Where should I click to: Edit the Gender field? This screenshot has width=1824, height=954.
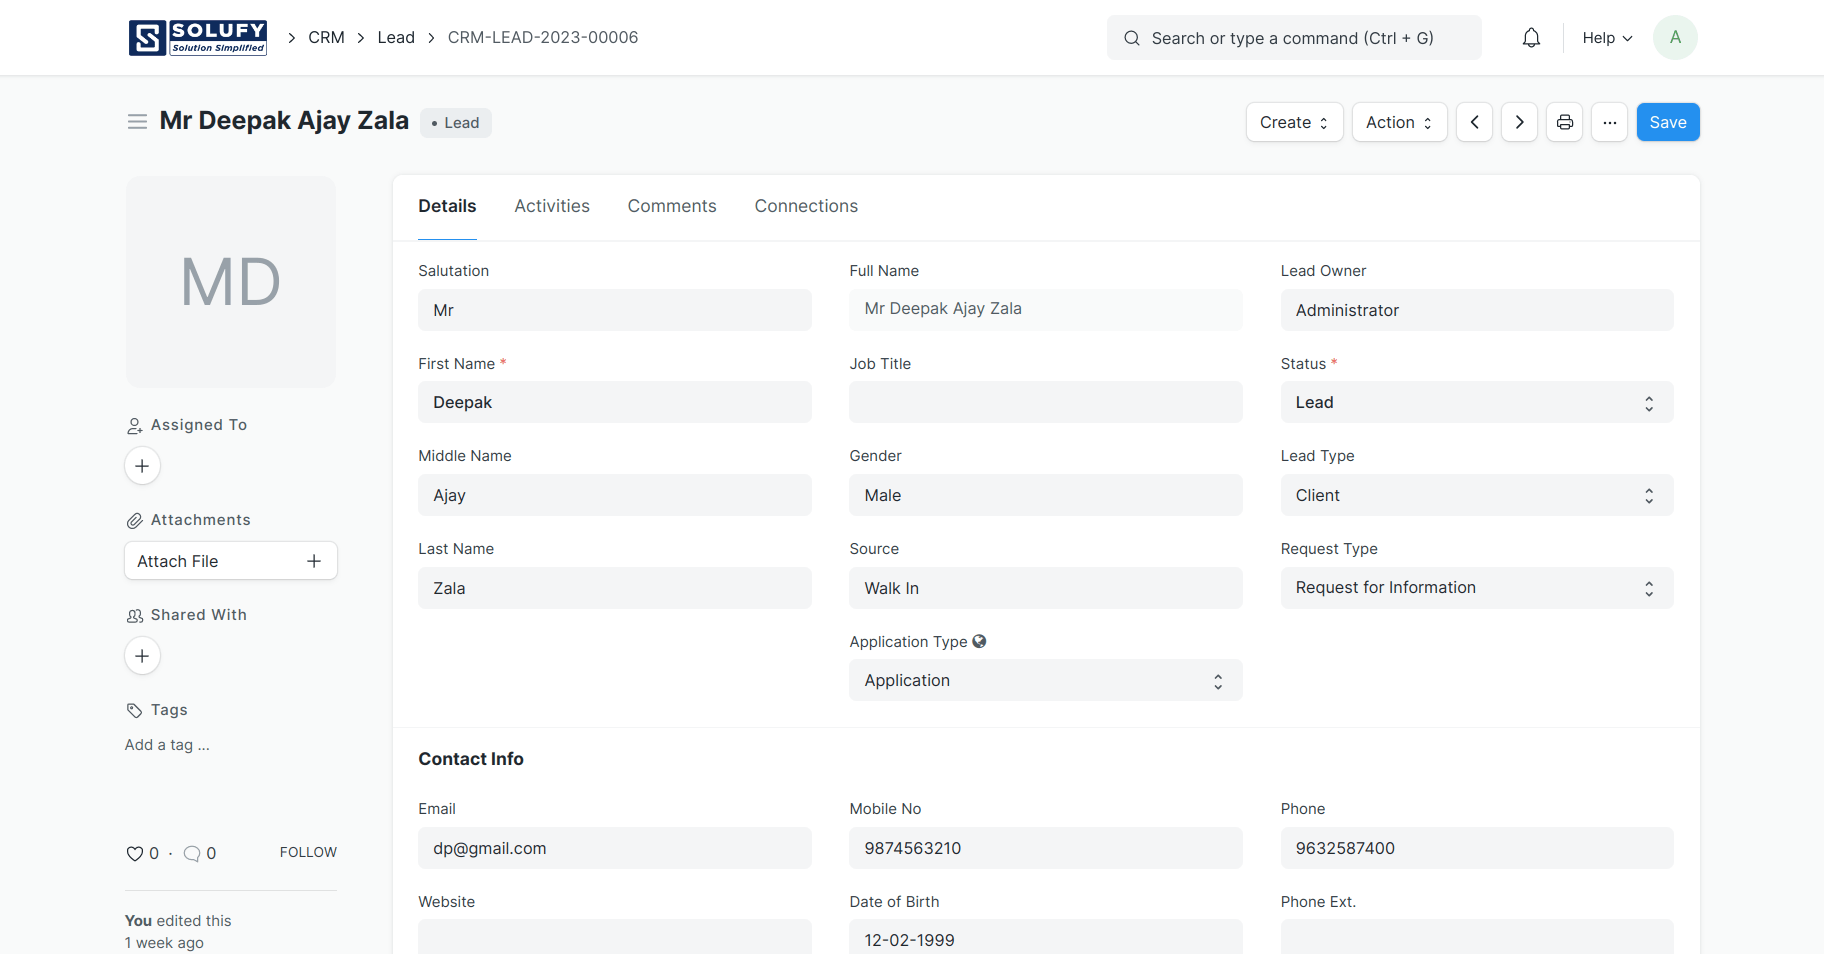1045,495
